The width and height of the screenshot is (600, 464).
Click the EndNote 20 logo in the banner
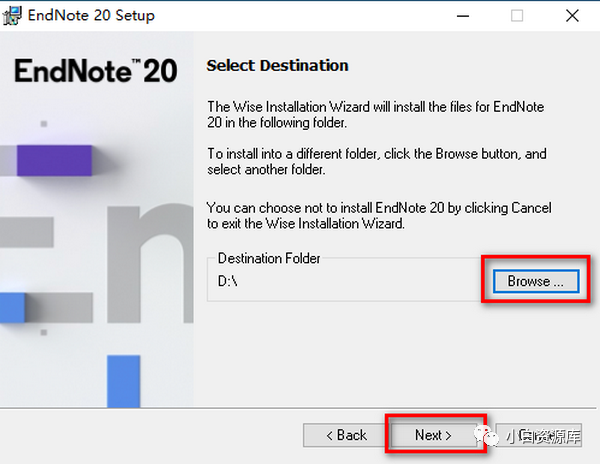[x=96, y=71]
